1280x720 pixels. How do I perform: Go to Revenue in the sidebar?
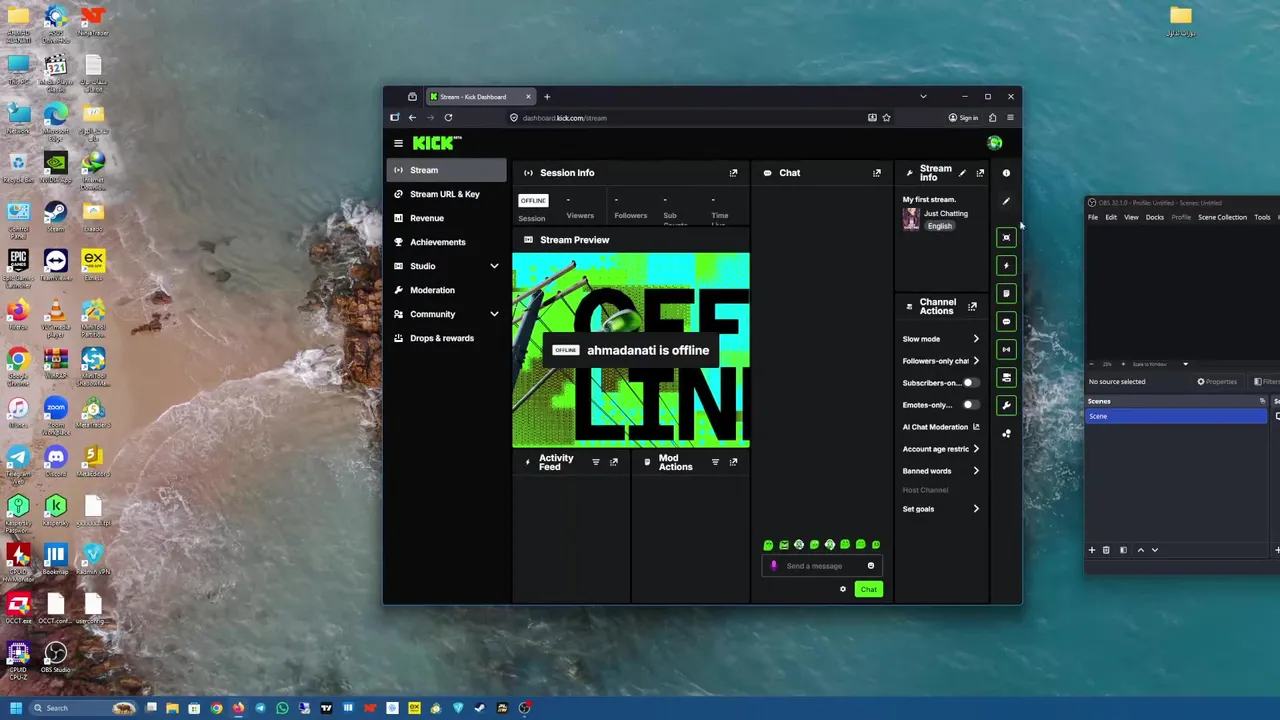447,218
